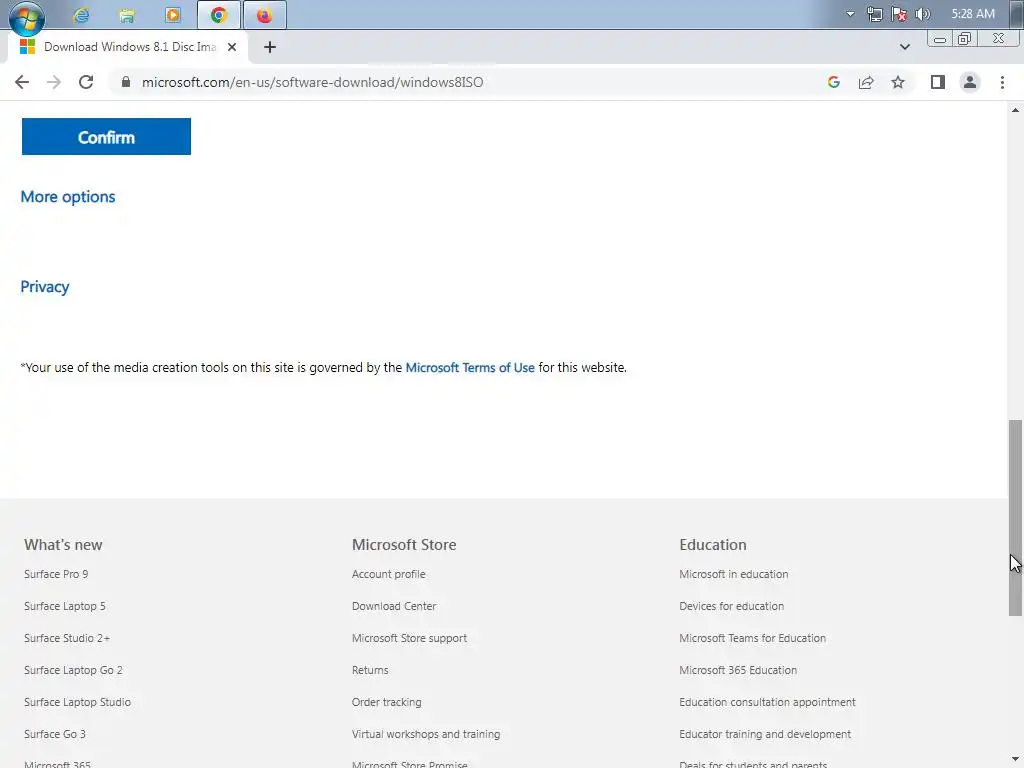Click the scrollbar up arrow
Screen dimensions: 1024x768
click(x=1015, y=110)
